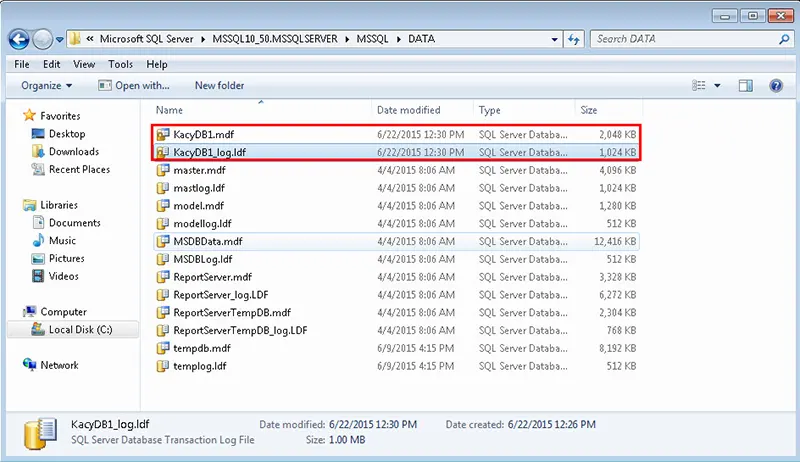The height and width of the screenshot is (462, 800).
Task: Open the Edit menu
Action: click(52, 64)
